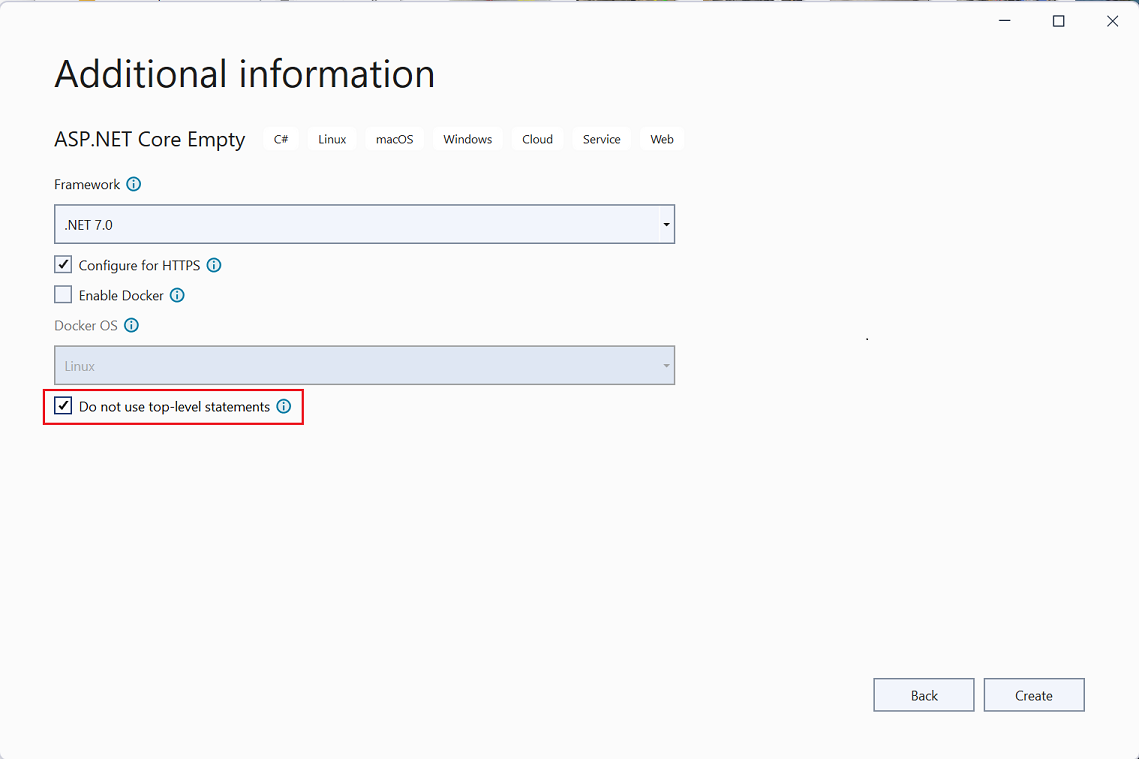Select the Service tag
The height and width of the screenshot is (759, 1139).
pos(601,139)
